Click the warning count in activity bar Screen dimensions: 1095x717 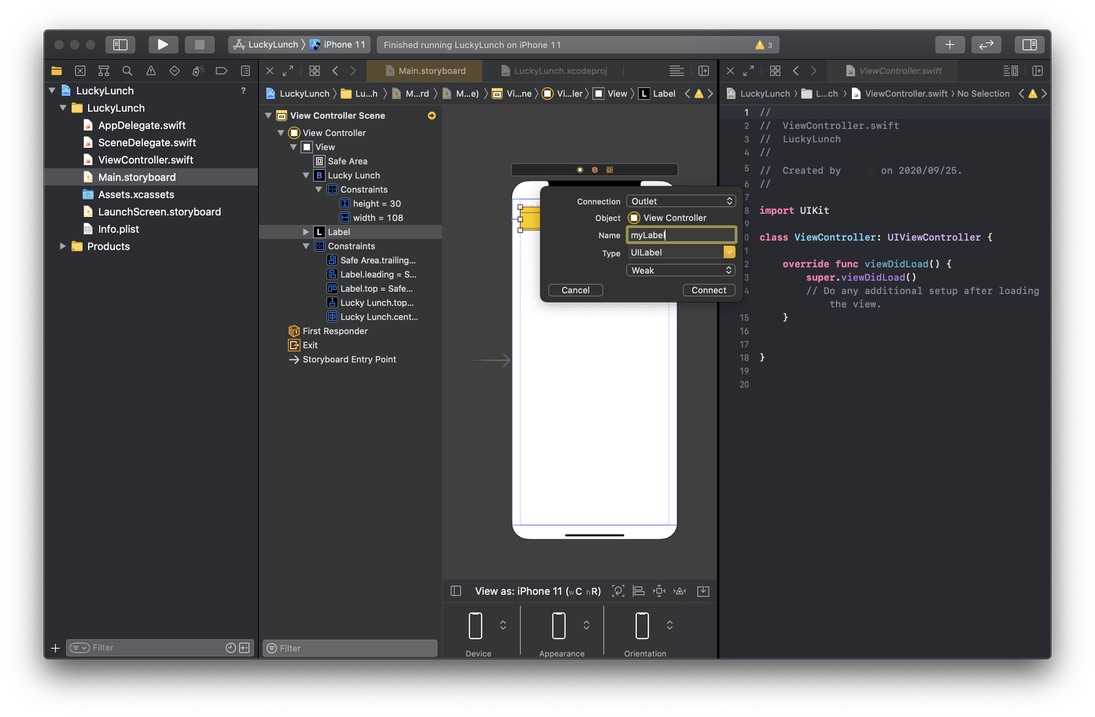pos(763,45)
